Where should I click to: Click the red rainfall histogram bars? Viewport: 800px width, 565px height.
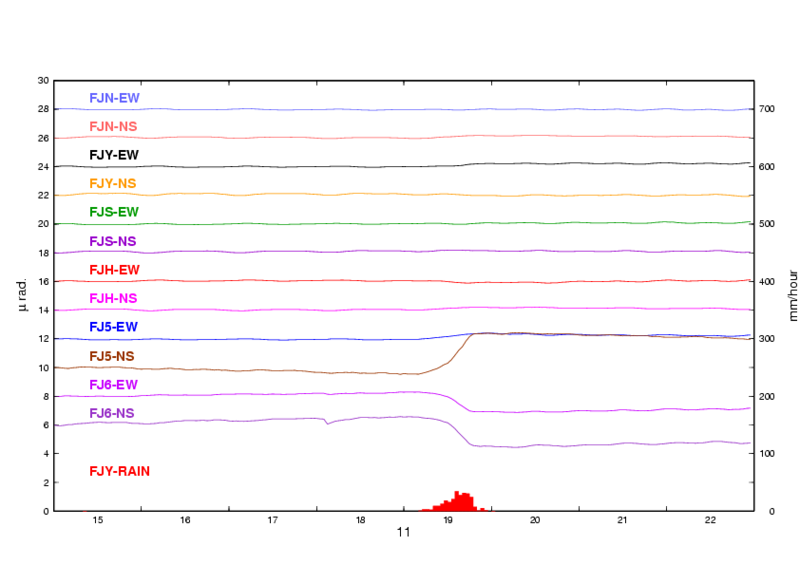click(456, 502)
